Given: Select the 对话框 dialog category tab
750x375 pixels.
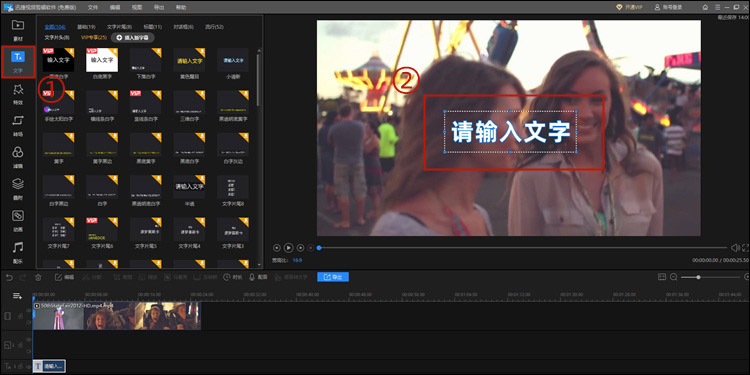Looking at the screenshot, I should click(x=184, y=27).
